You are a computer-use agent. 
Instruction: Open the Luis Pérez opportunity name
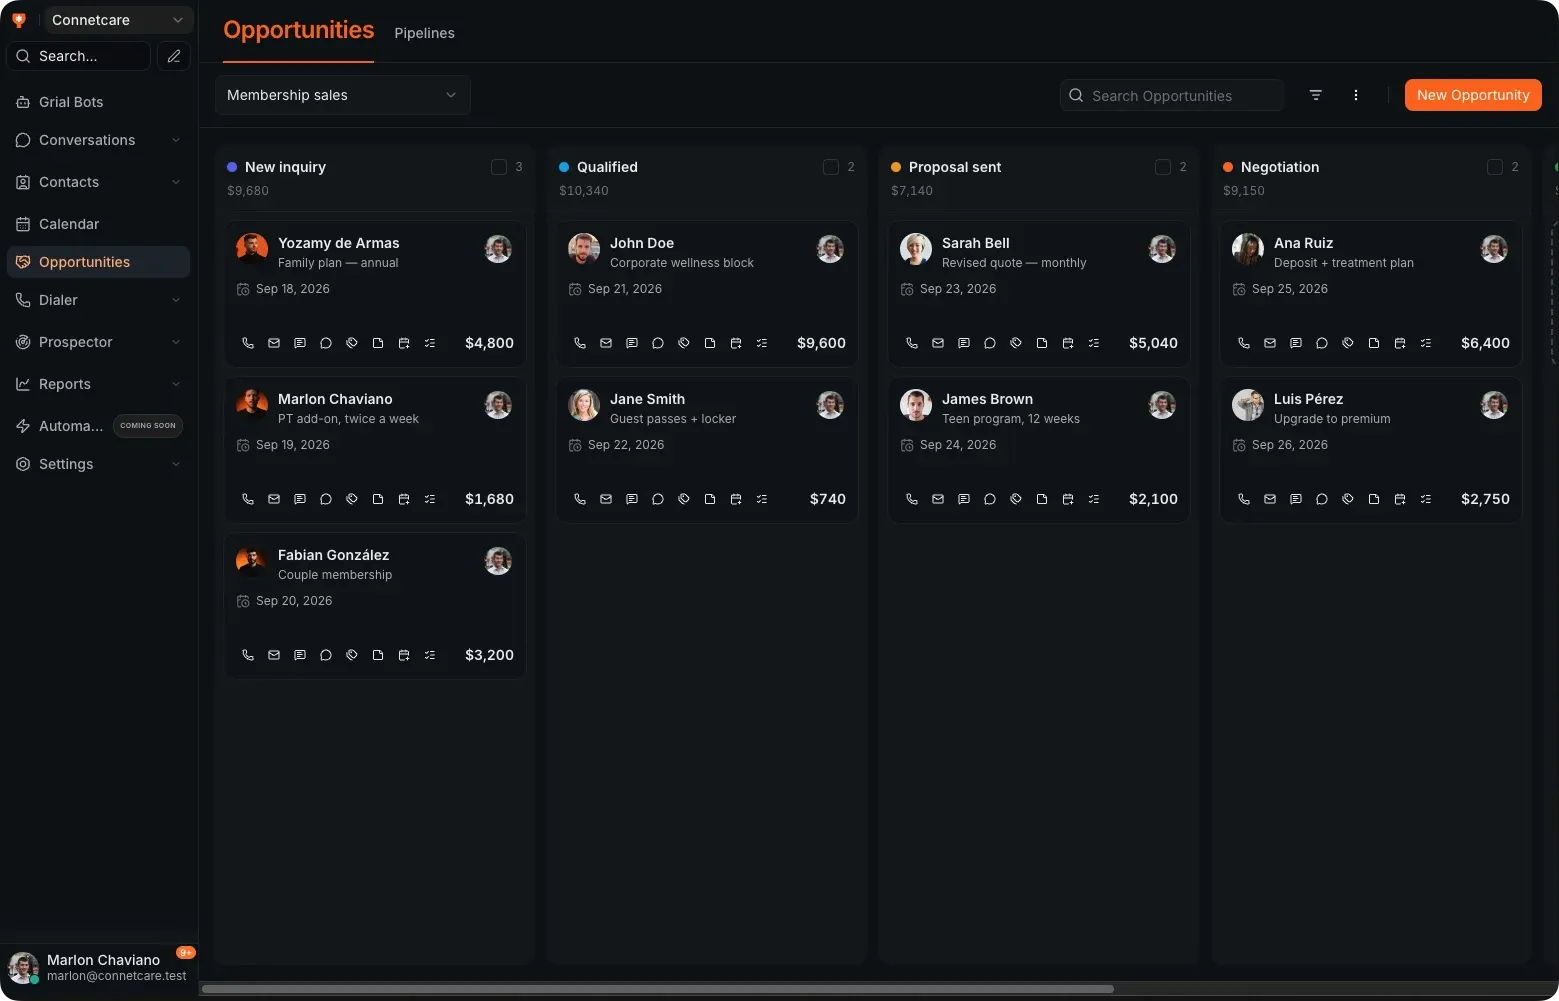(1308, 399)
